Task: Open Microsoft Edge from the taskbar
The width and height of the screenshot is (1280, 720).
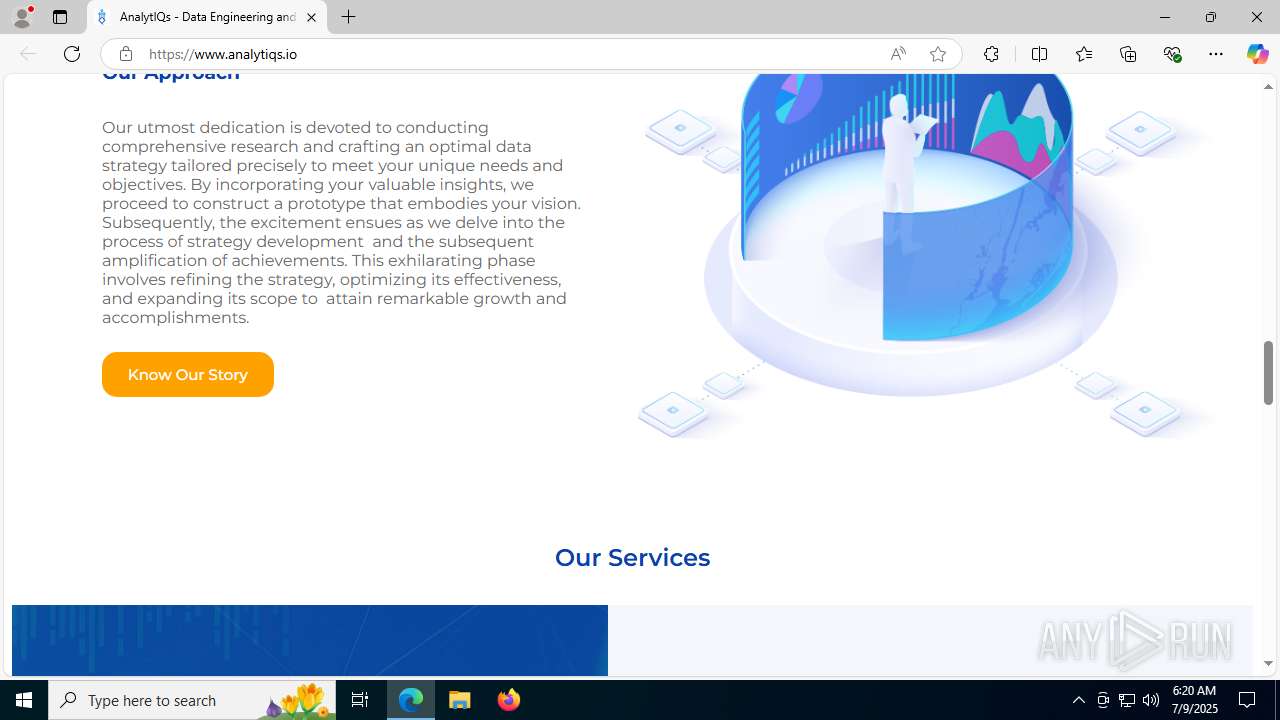Action: tap(411, 700)
